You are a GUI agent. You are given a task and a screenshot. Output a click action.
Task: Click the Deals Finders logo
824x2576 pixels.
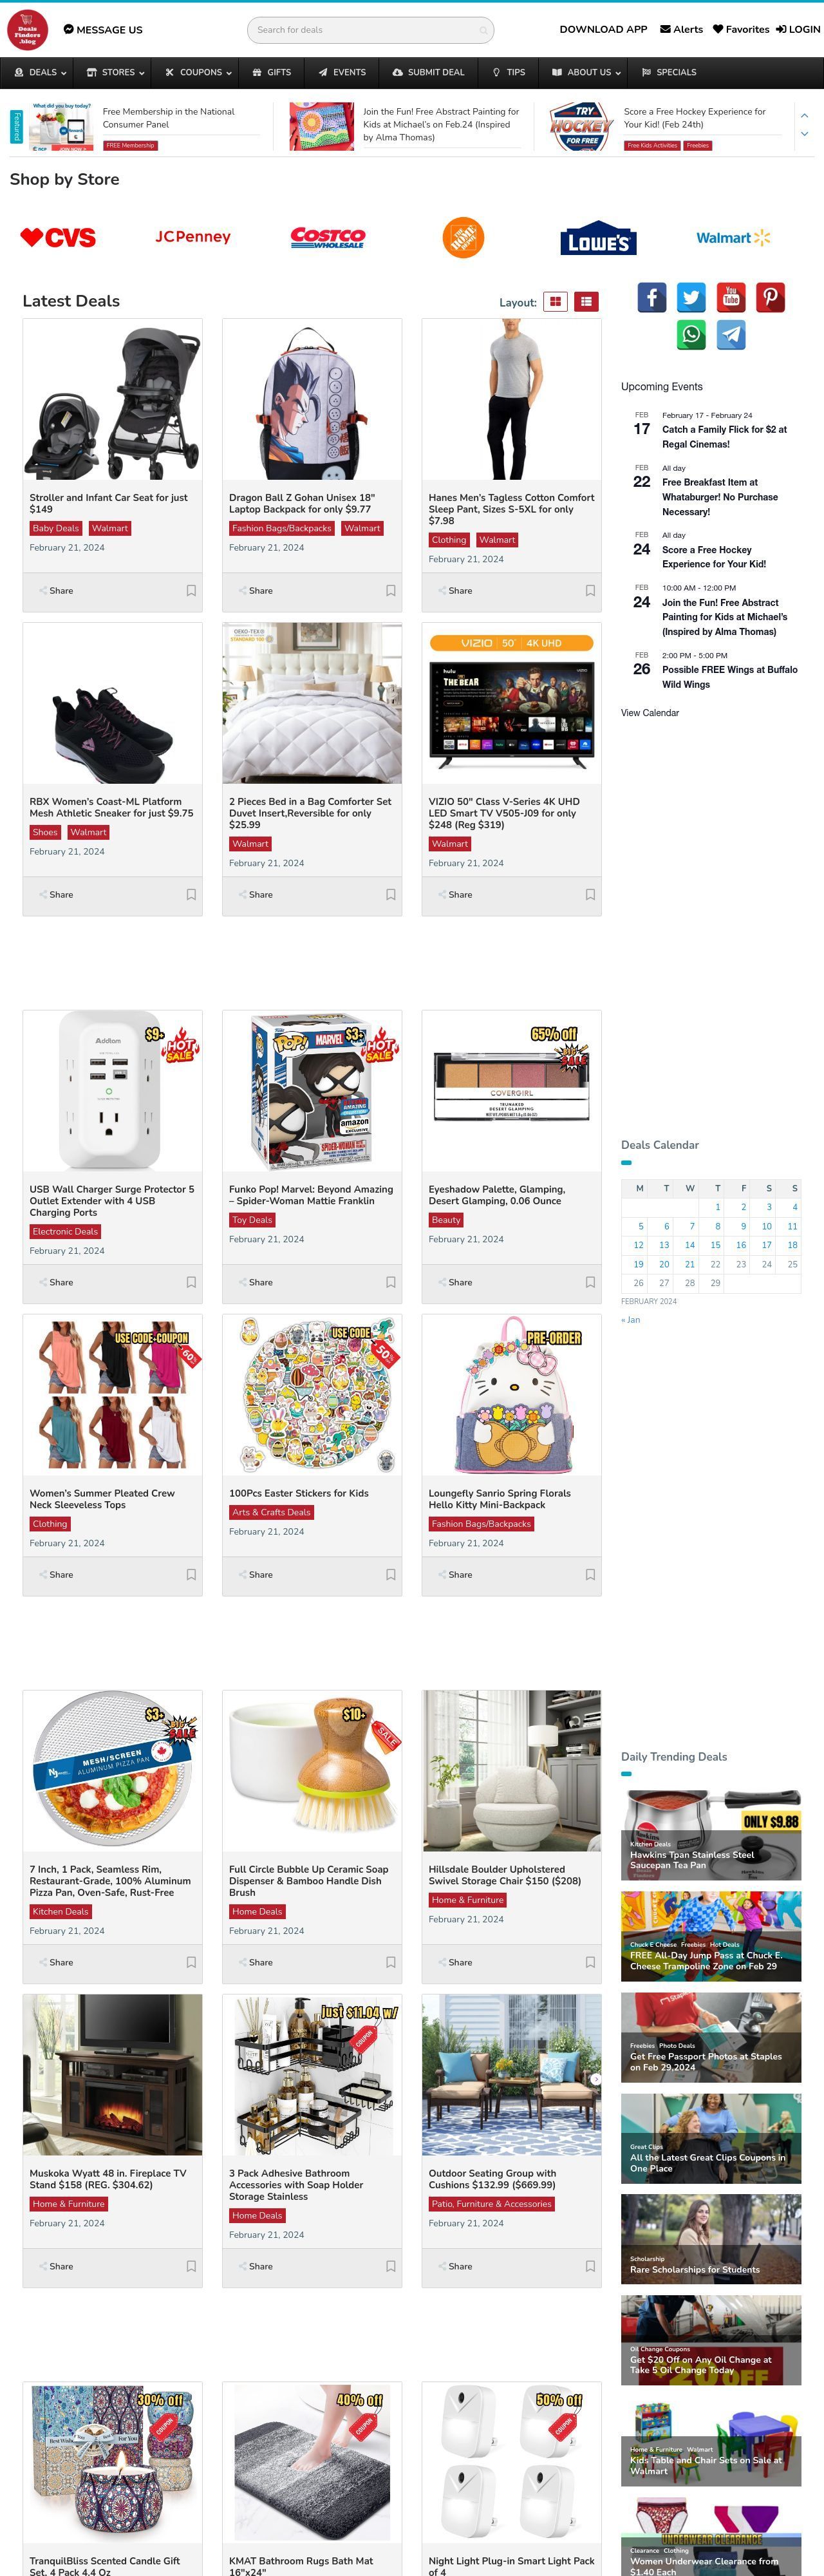pyautogui.click(x=27, y=30)
